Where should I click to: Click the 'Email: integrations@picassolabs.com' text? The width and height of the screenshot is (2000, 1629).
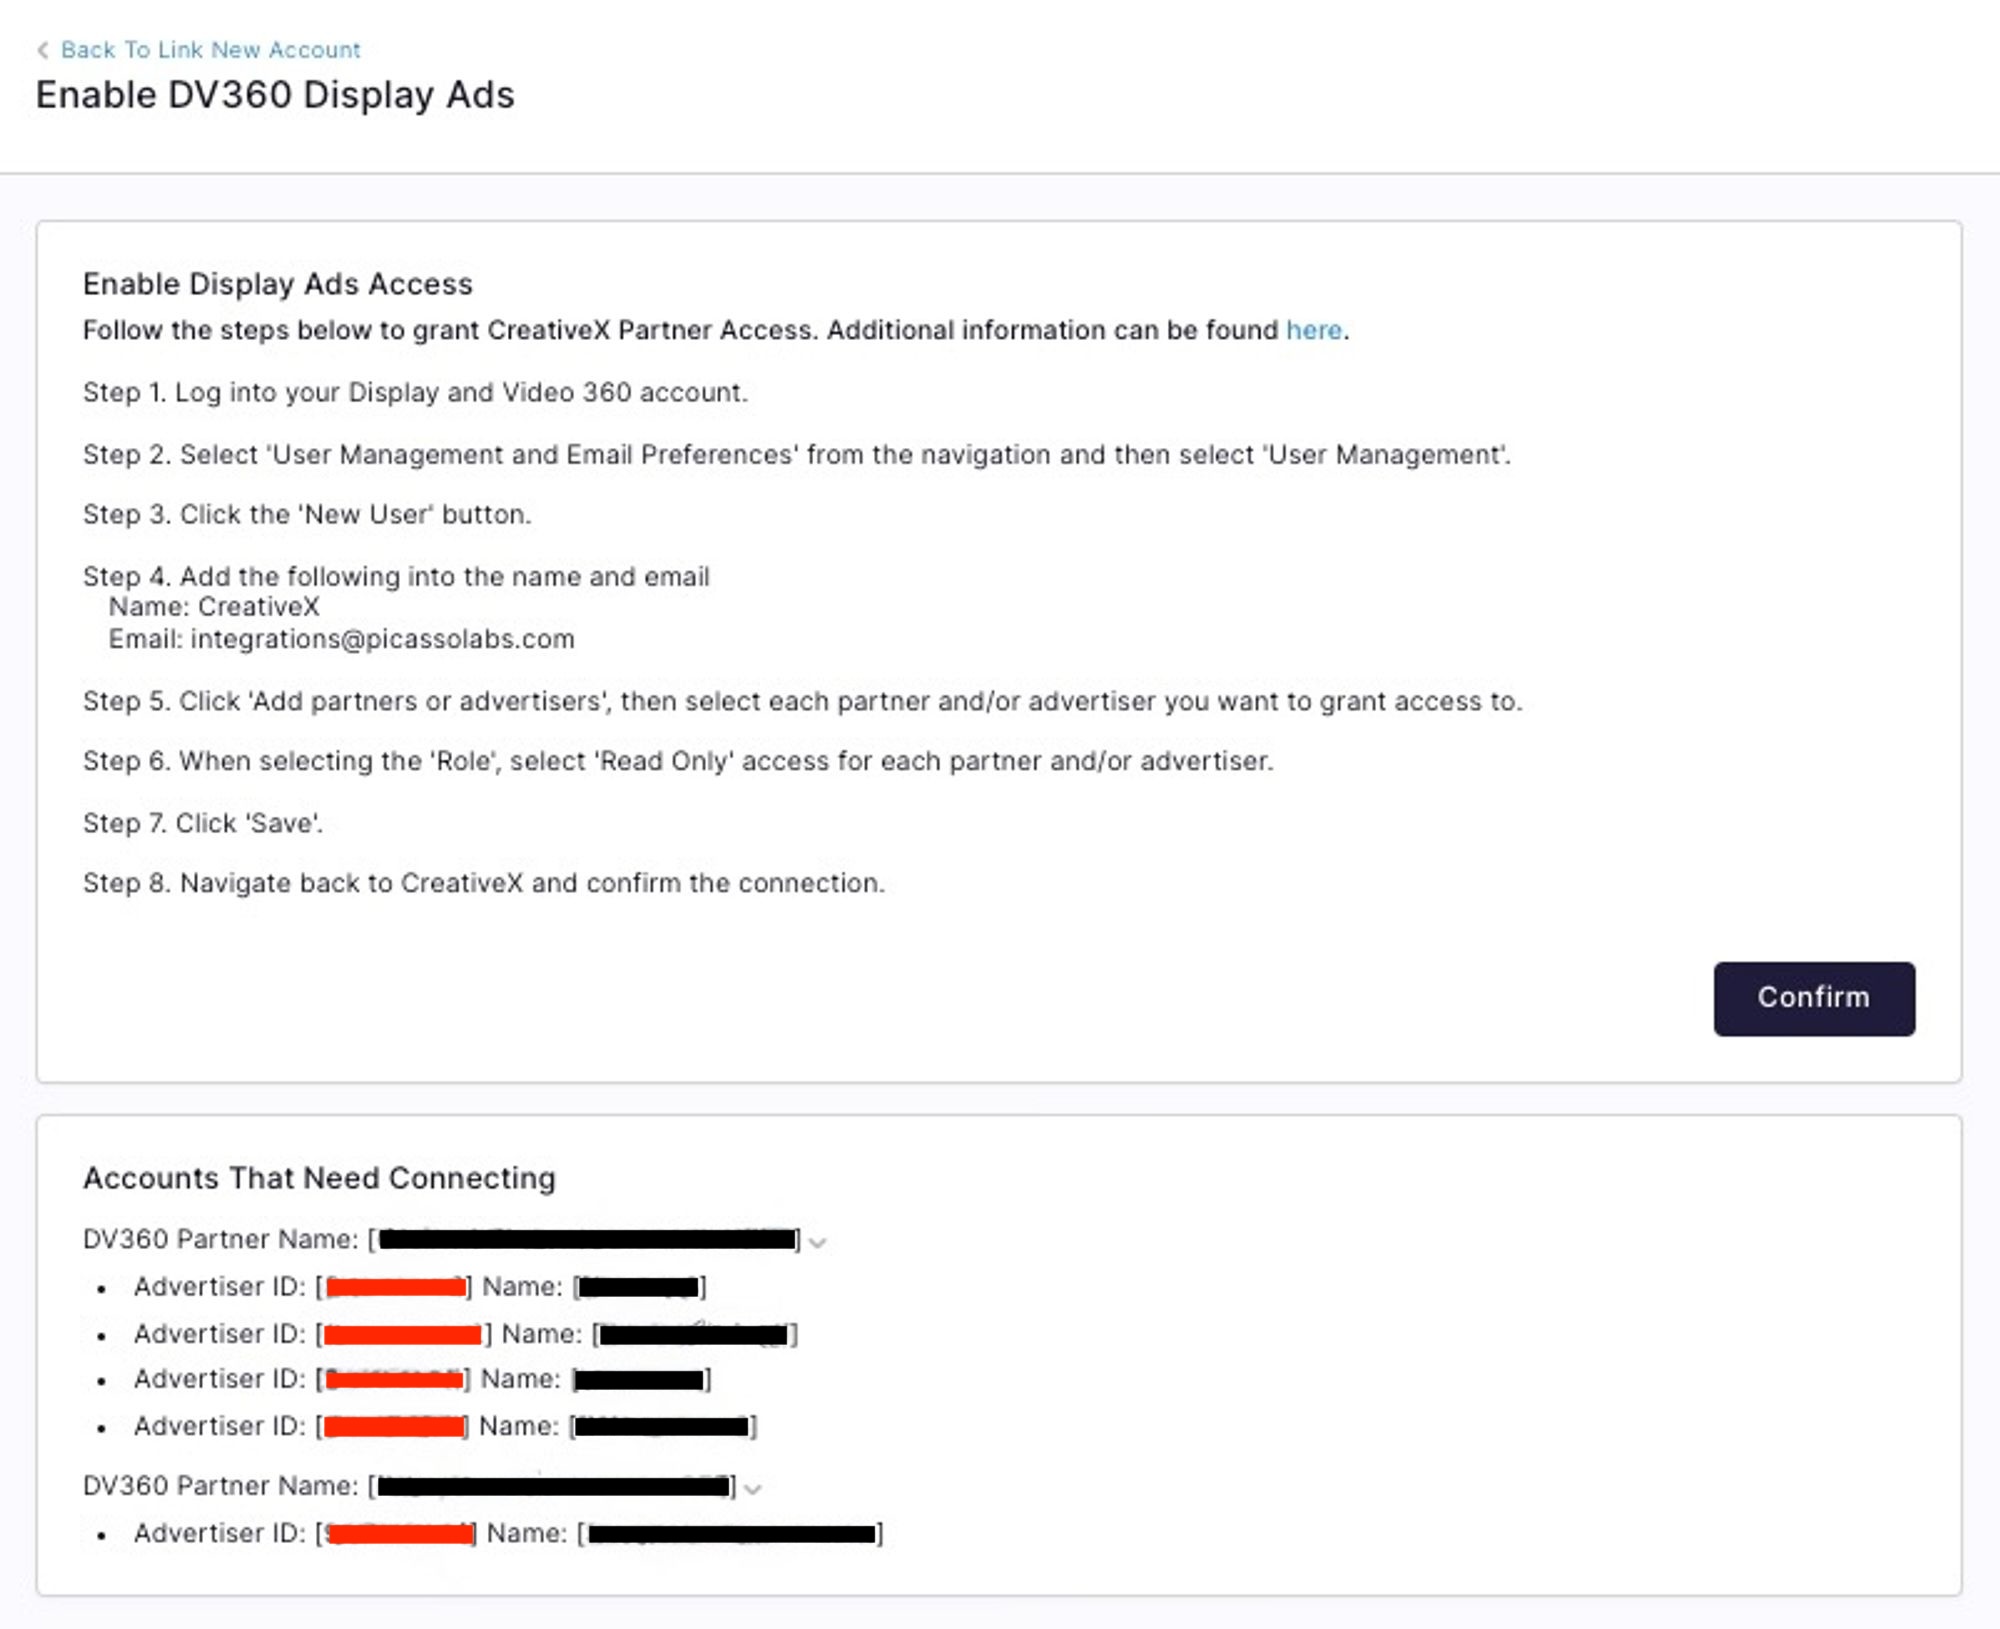[341, 639]
